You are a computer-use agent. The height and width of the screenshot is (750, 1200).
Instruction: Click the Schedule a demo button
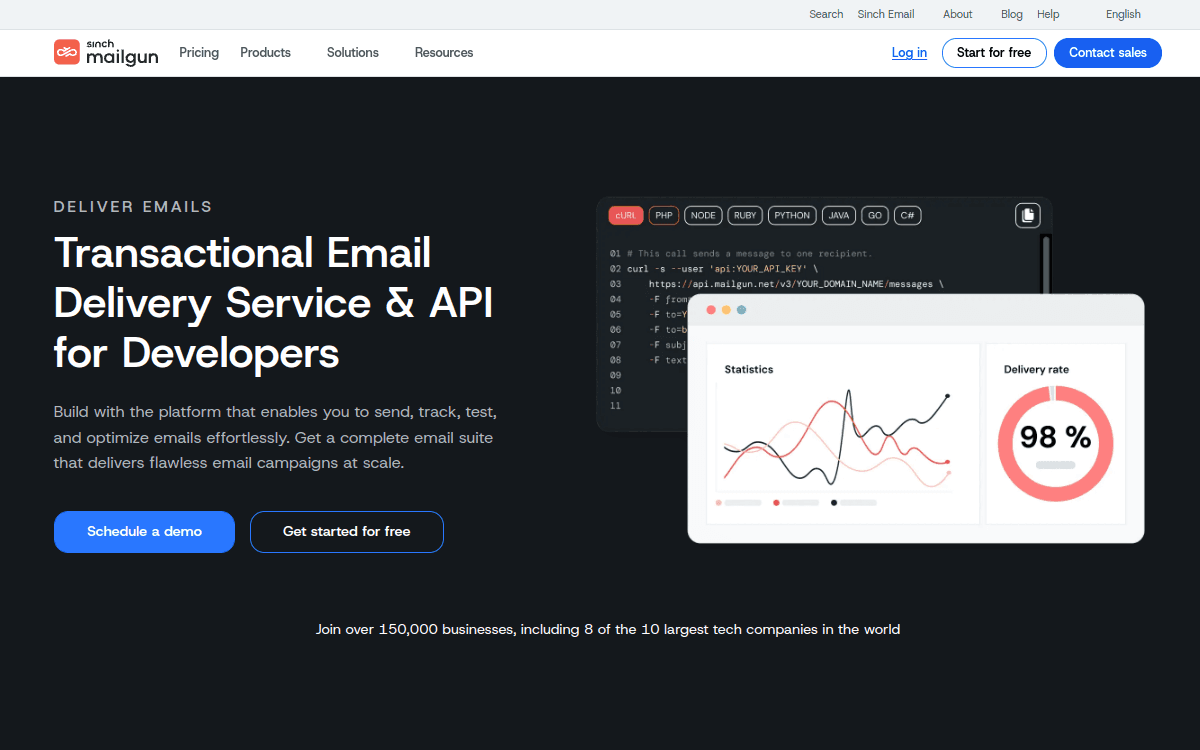coord(144,531)
